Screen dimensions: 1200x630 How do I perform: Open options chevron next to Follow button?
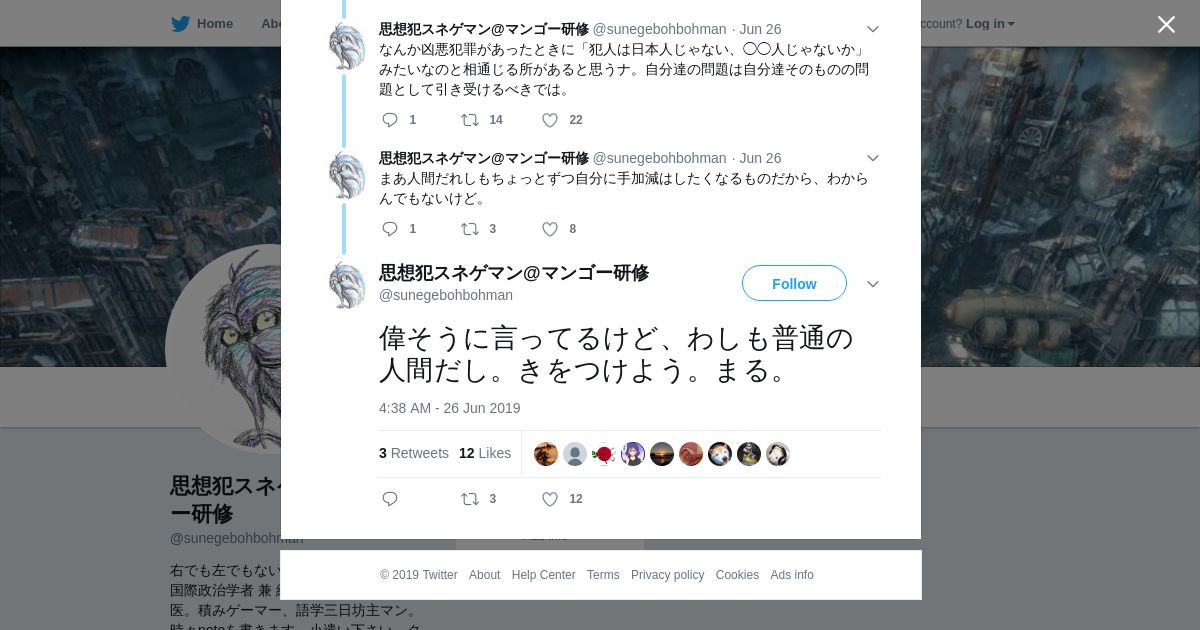872,284
